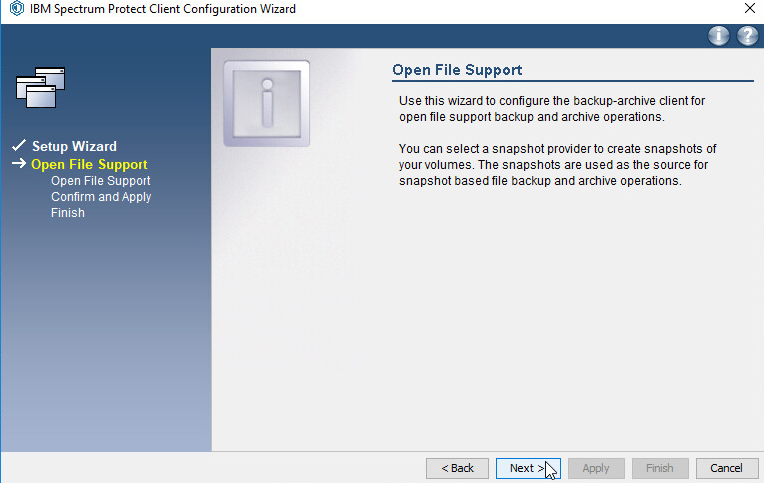The image size is (764, 483).
Task: Click the arrow beside the current Open File Support step
Action: coord(19,164)
